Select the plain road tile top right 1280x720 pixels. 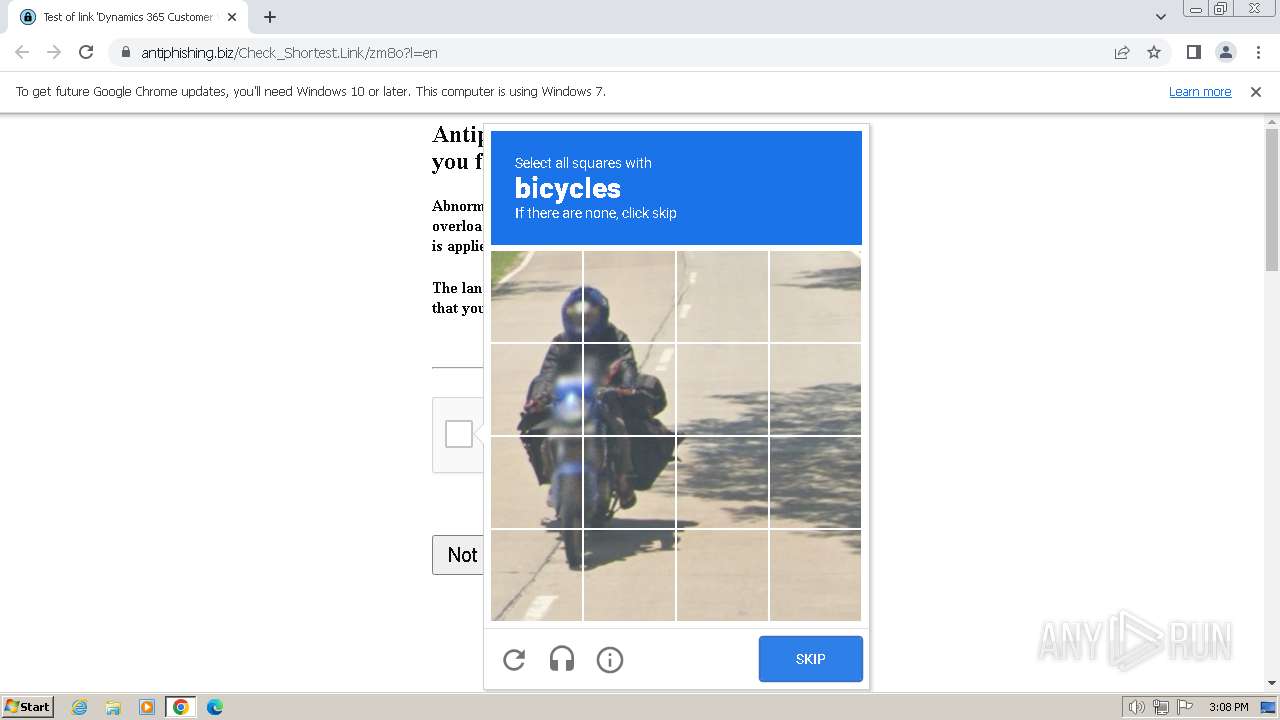tap(816, 296)
